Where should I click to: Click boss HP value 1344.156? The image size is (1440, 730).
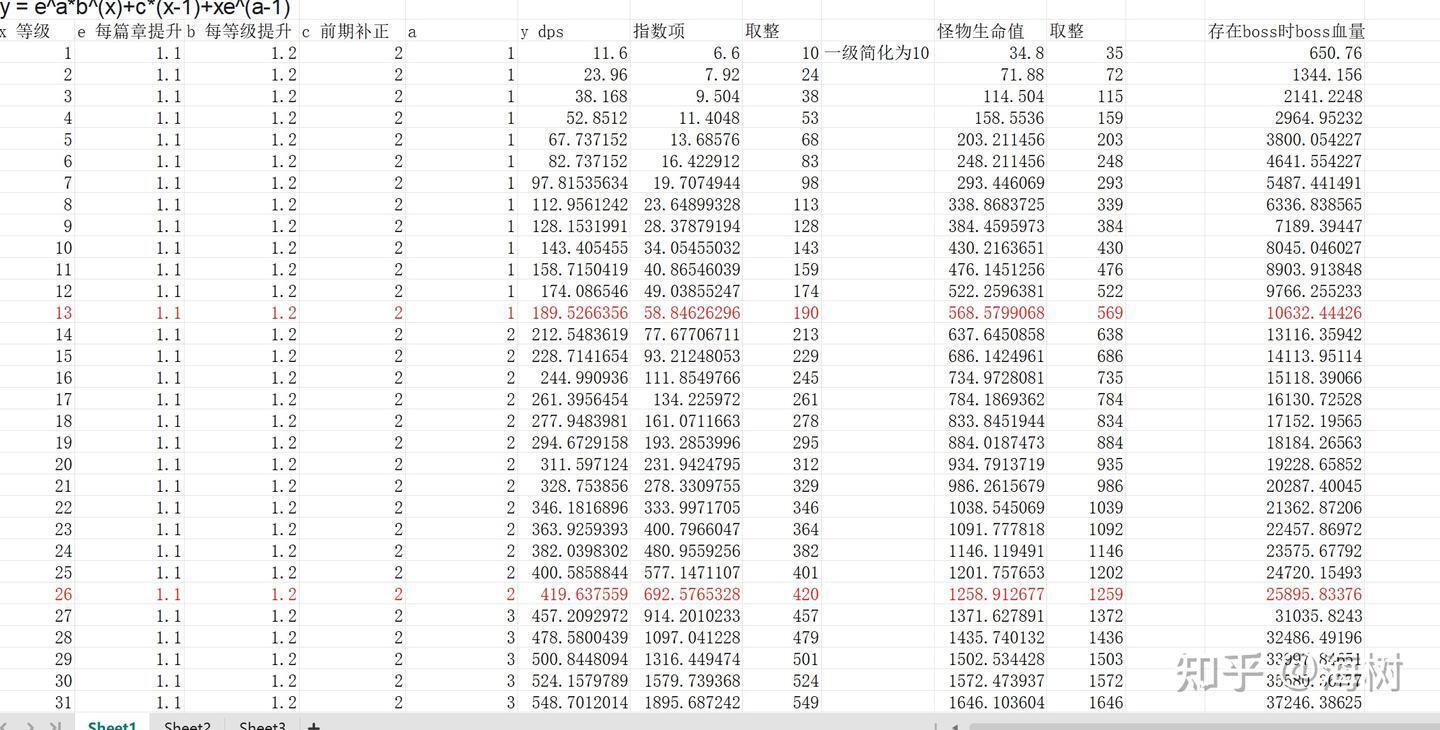click(1285, 75)
